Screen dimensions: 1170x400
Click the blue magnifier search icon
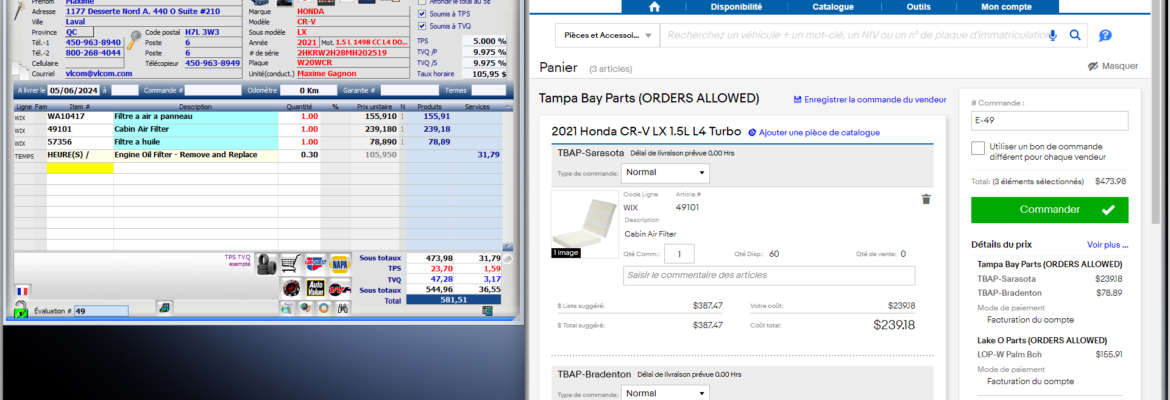[x=1075, y=35]
